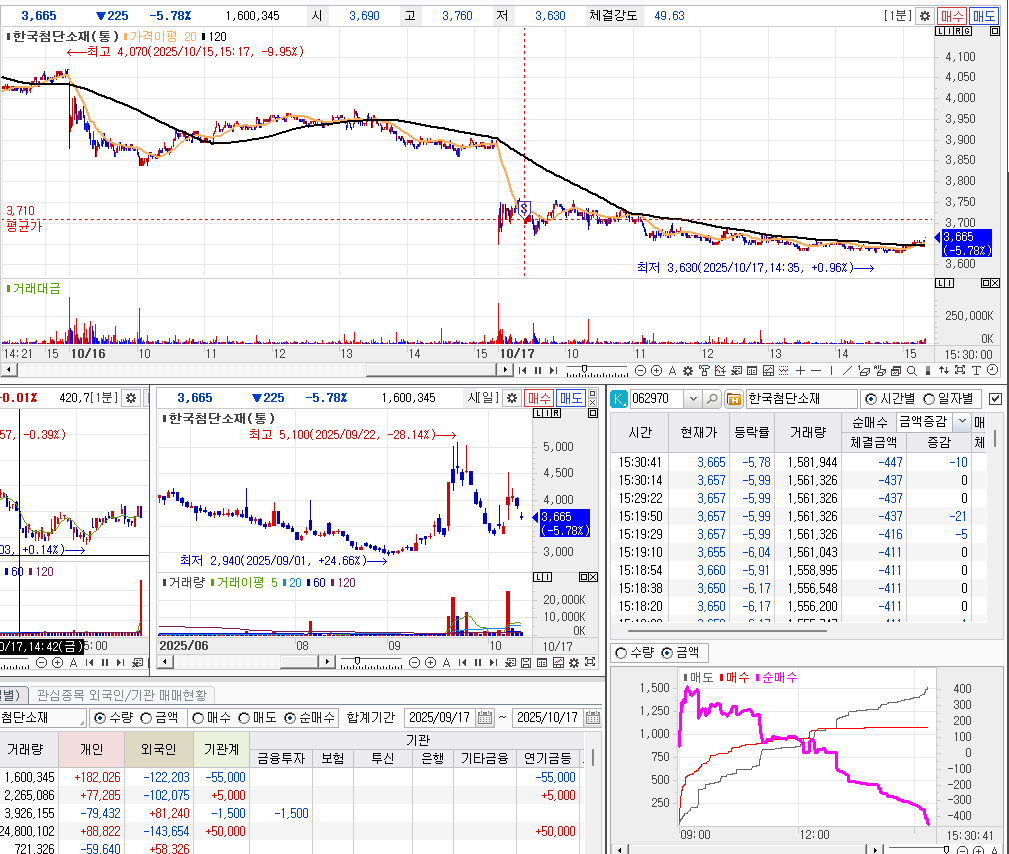Adjust the left mini chart zoom slider
The width and height of the screenshot is (1009, 854).
click(14, 663)
